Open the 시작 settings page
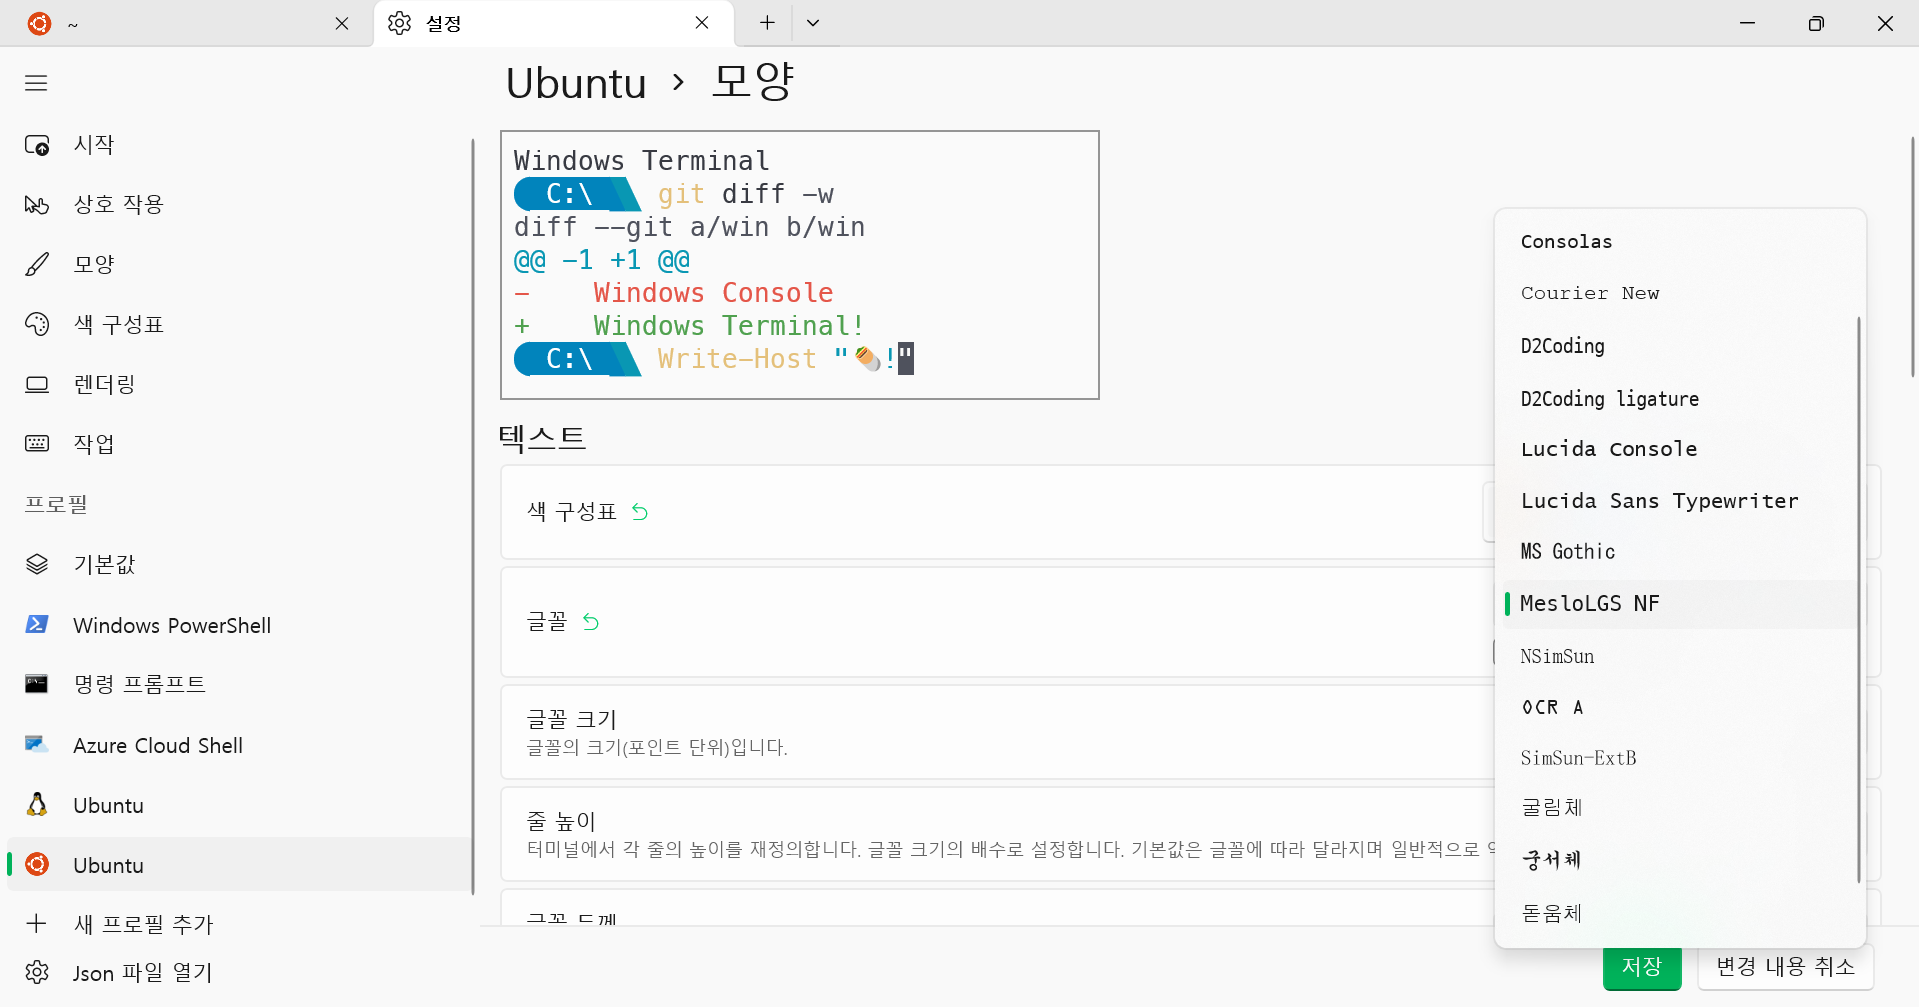 point(238,145)
